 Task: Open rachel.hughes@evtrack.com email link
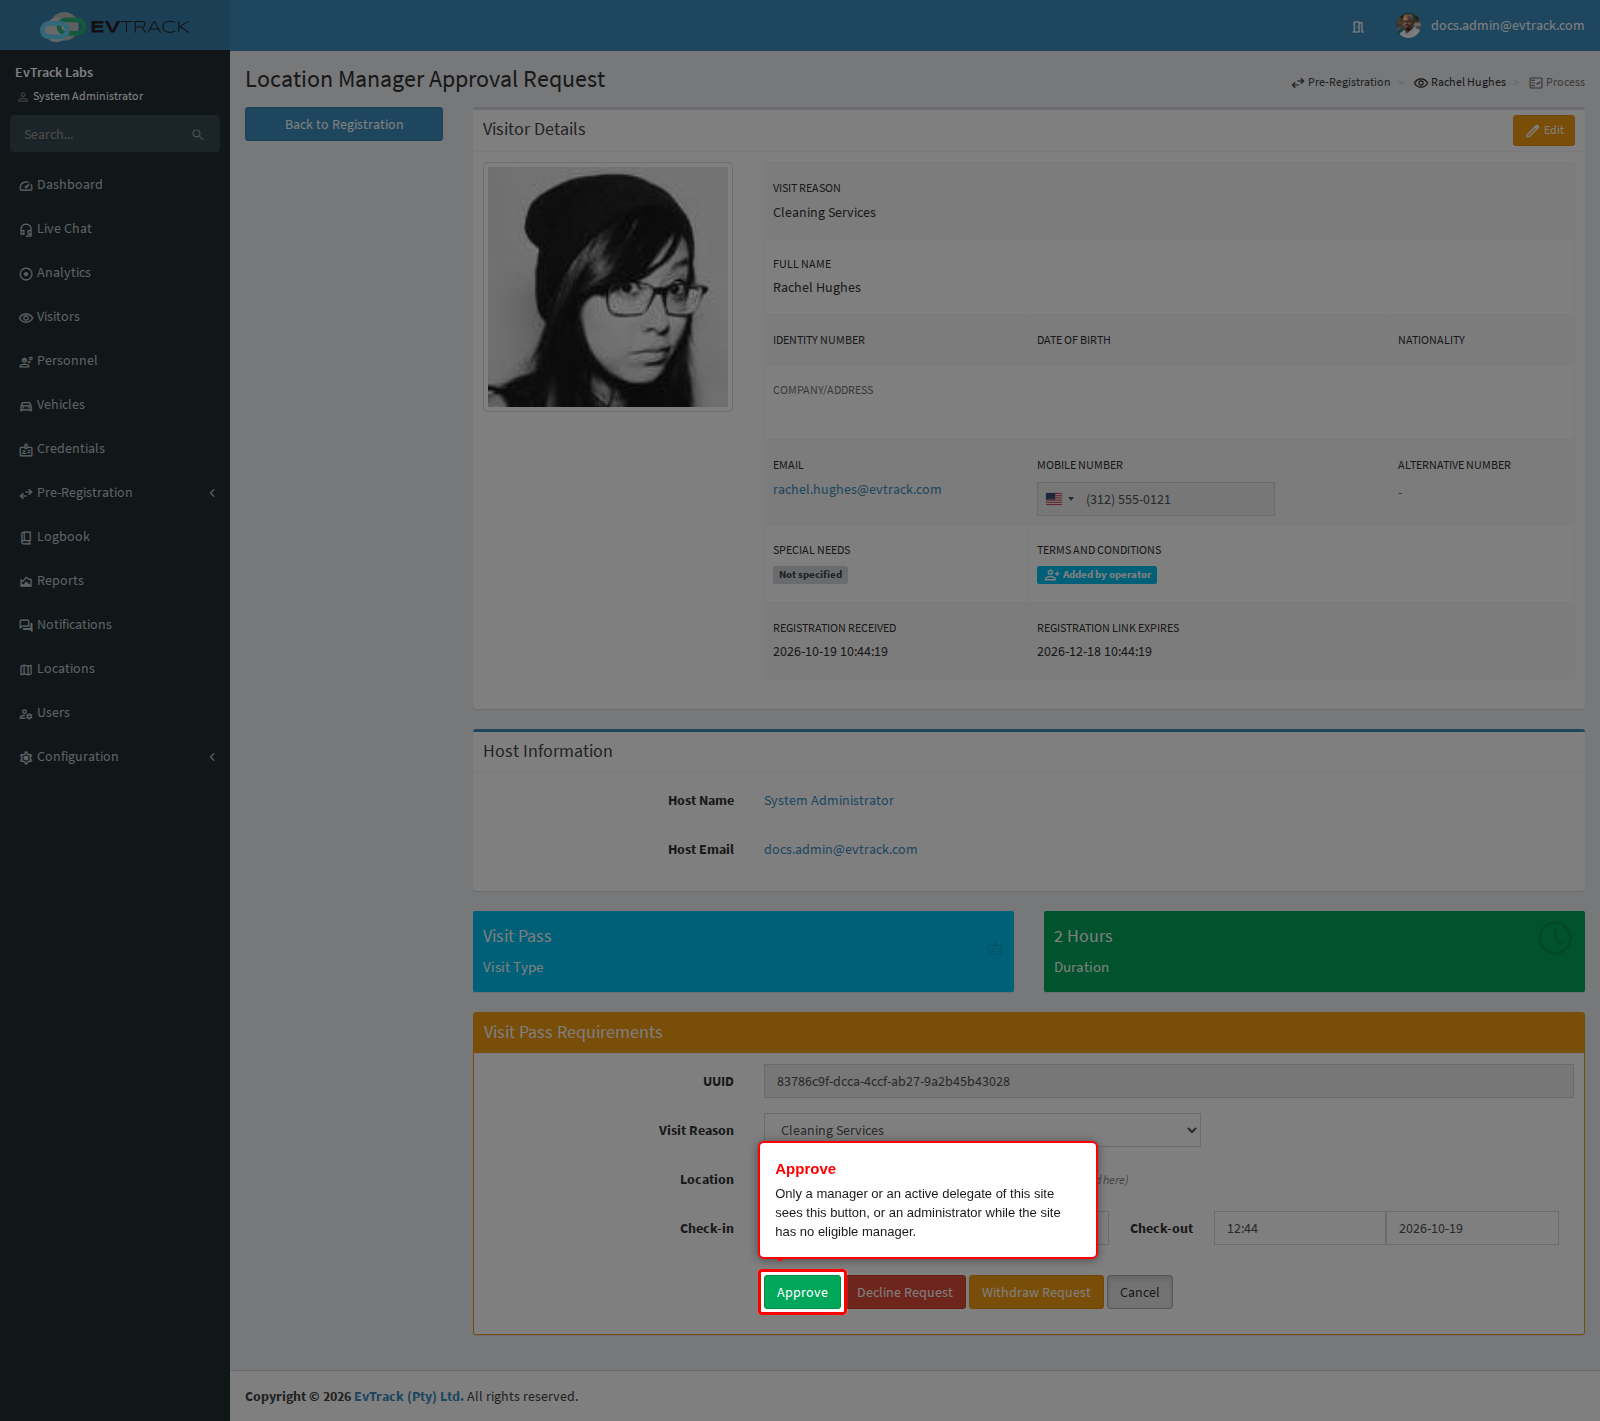coord(857,490)
